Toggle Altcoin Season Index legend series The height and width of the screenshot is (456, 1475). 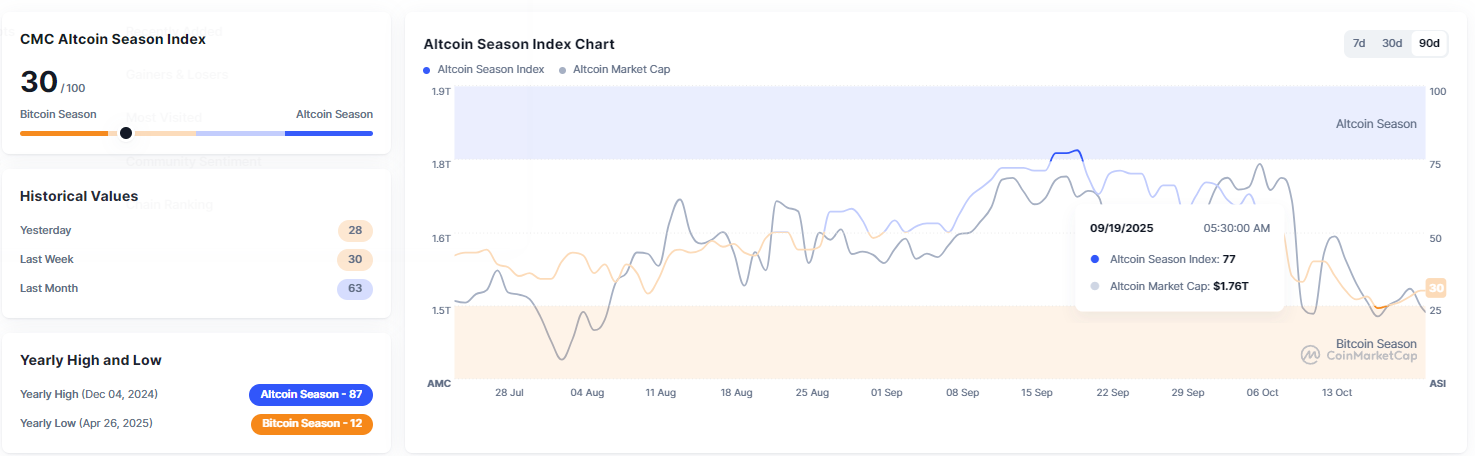pyautogui.click(x=484, y=69)
